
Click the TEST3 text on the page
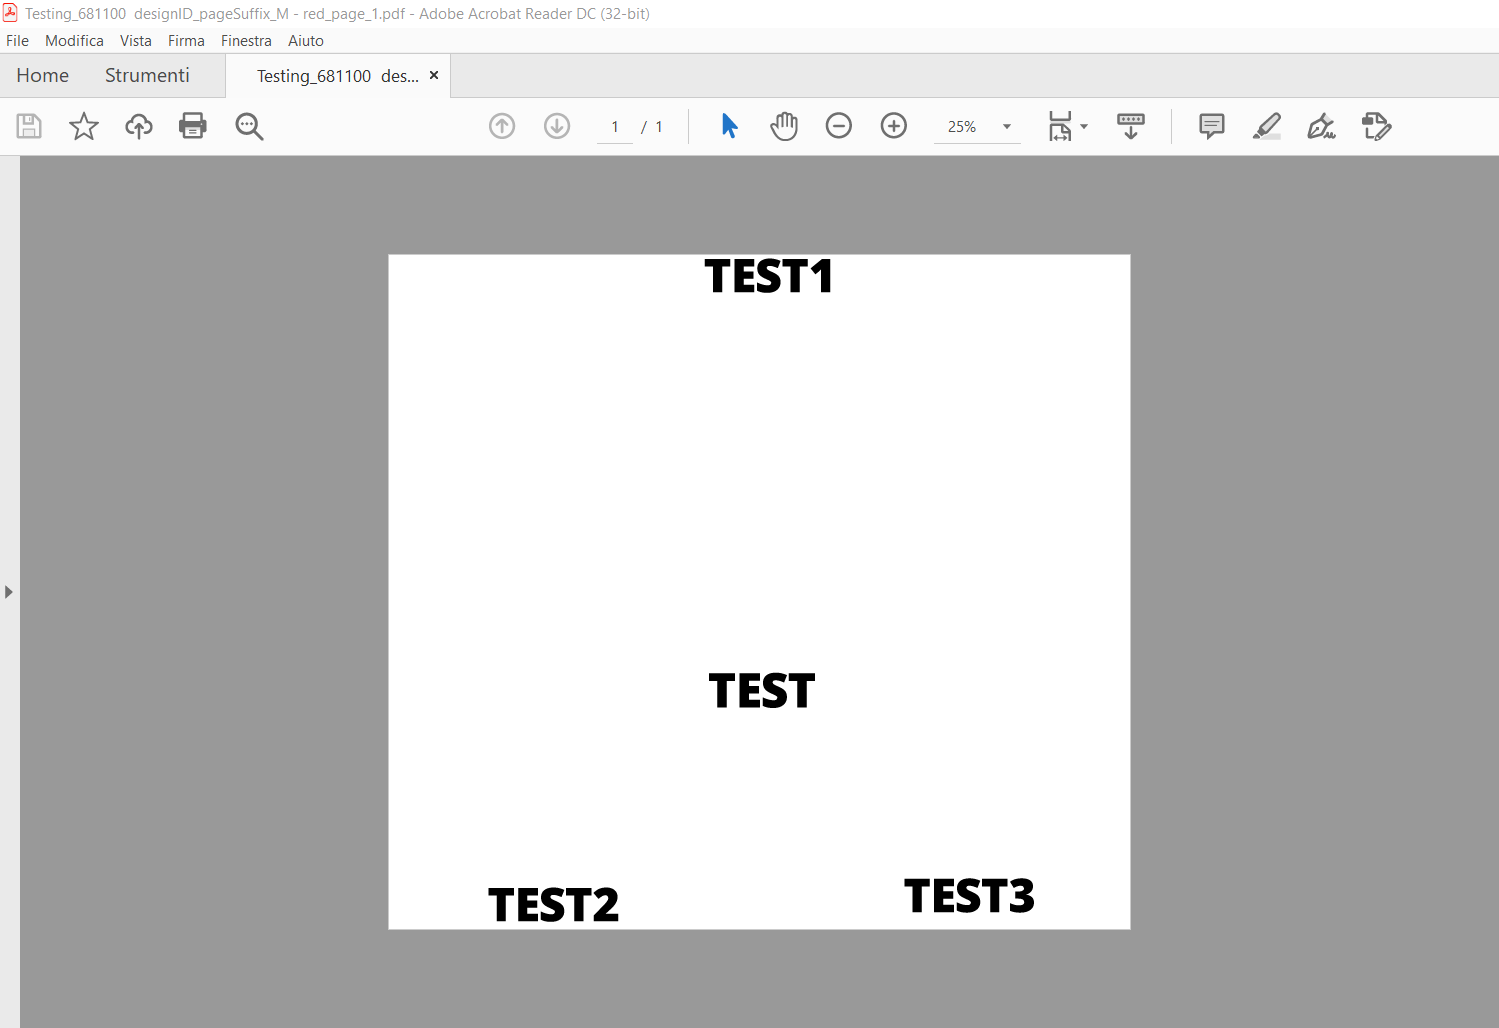coord(969,895)
